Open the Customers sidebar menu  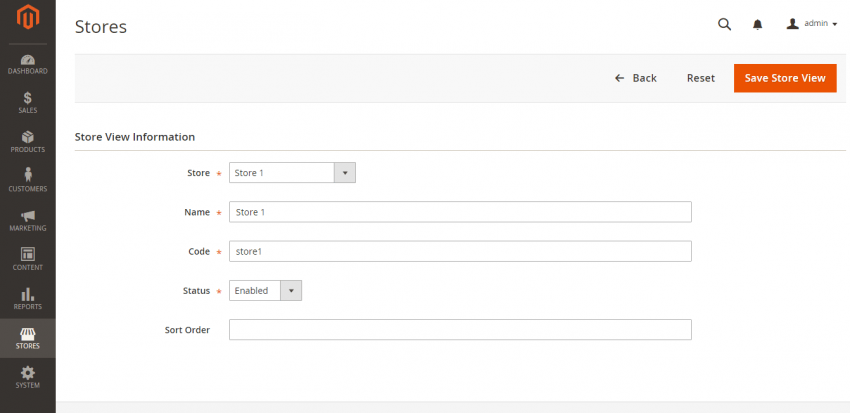tap(28, 181)
